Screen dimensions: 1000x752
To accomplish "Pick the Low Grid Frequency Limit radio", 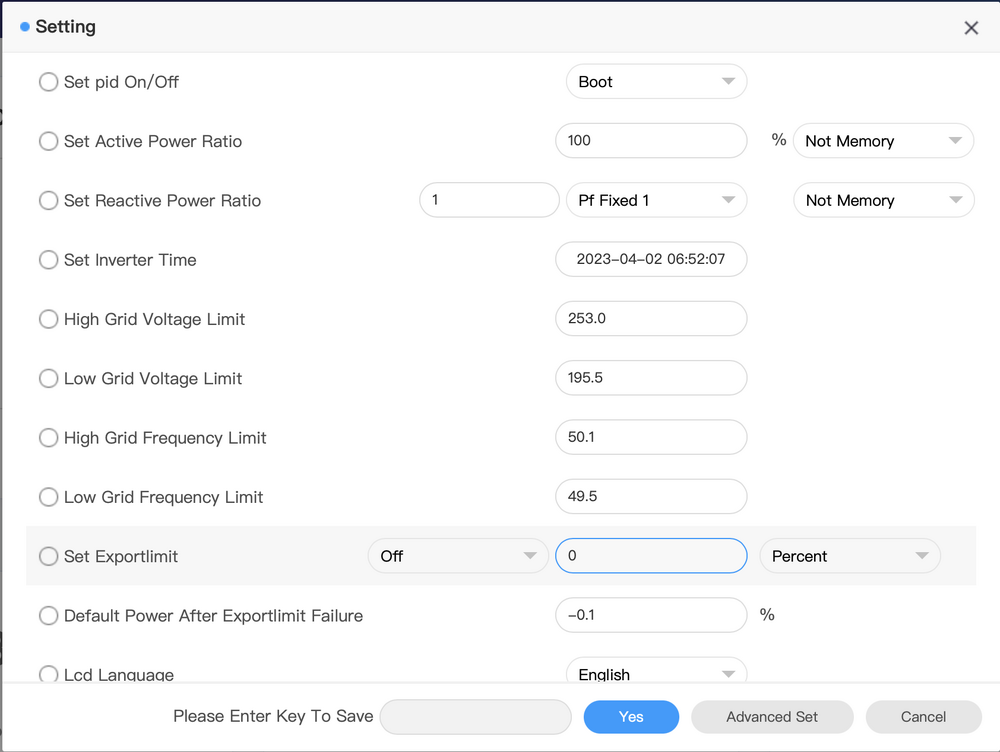I will click(48, 497).
